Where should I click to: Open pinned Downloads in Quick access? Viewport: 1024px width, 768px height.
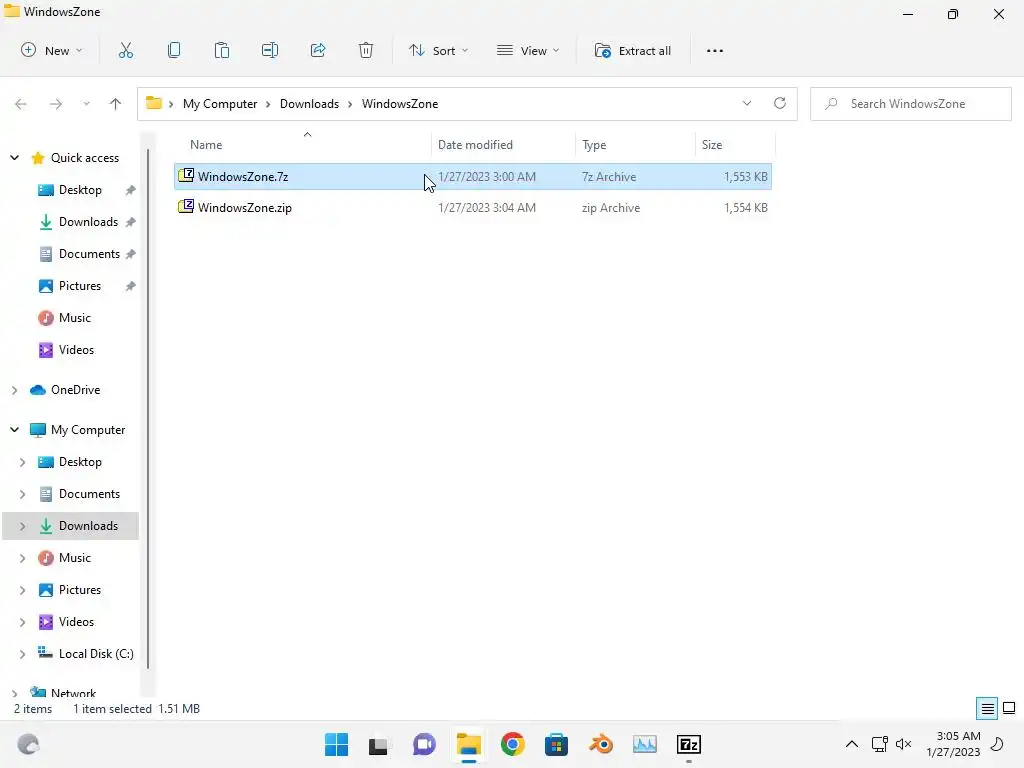[88, 222]
